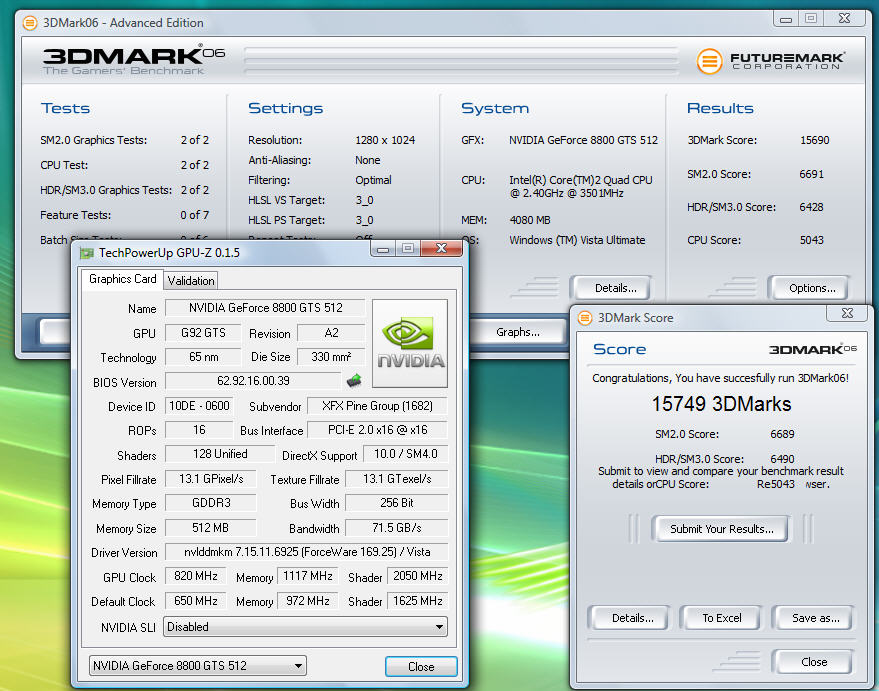Image resolution: width=879 pixels, height=691 pixels.
Task: Click the SM2.0 Score value 6691
Action: pyautogui.click(x=811, y=174)
